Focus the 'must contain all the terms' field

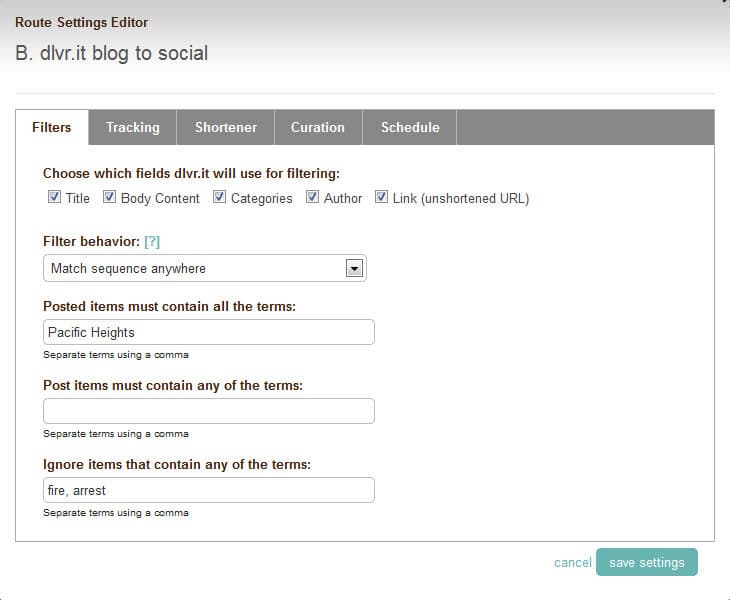209,332
